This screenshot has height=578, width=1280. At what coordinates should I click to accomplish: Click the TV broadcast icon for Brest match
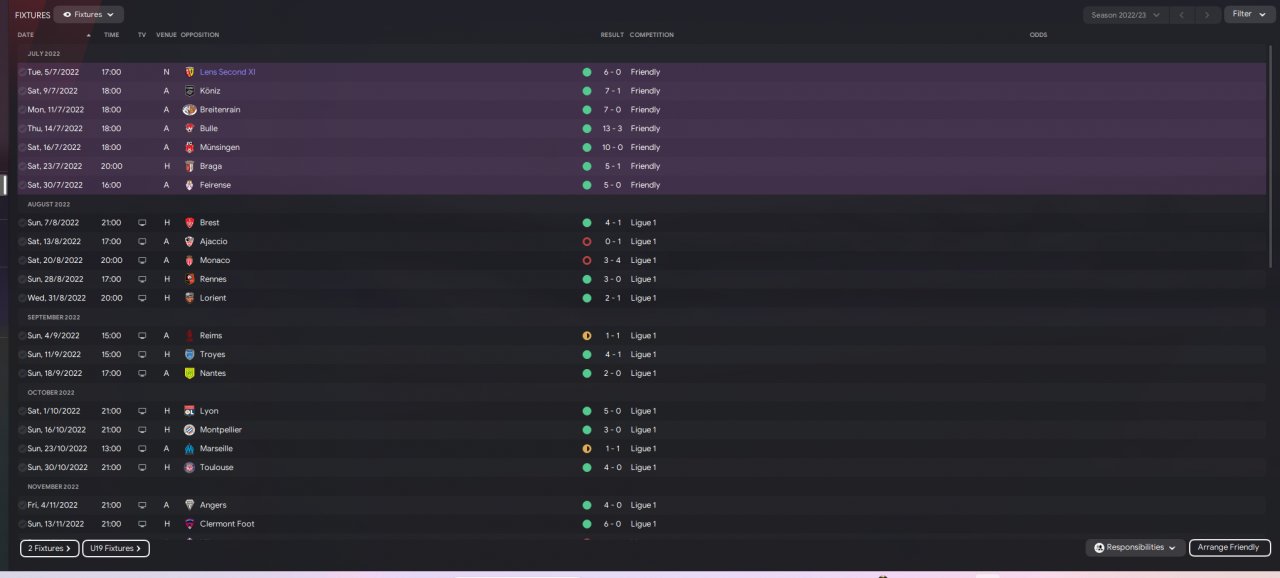tap(142, 223)
